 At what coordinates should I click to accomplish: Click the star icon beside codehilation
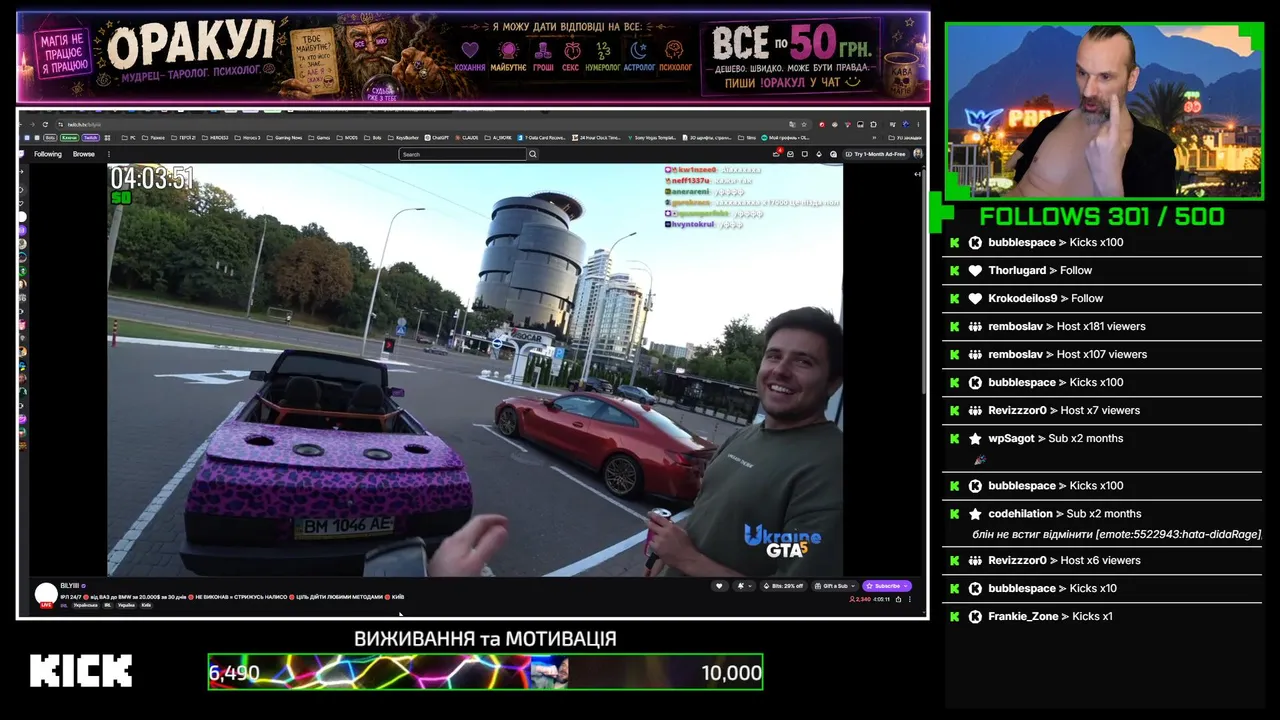(x=975, y=513)
